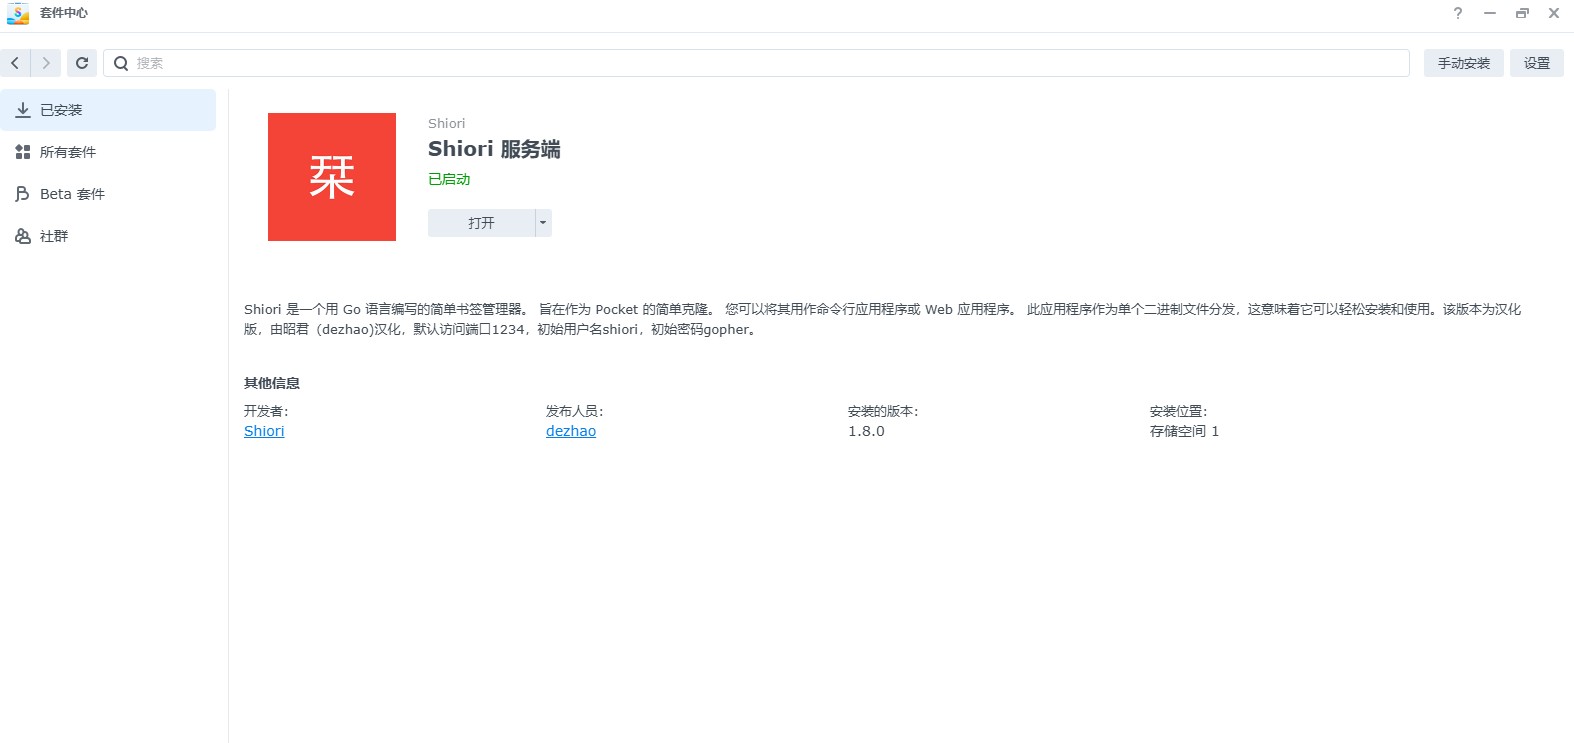1574x743 pixels.
Task: Click the Shiori description paragraph
Action: tap(883, 319)
